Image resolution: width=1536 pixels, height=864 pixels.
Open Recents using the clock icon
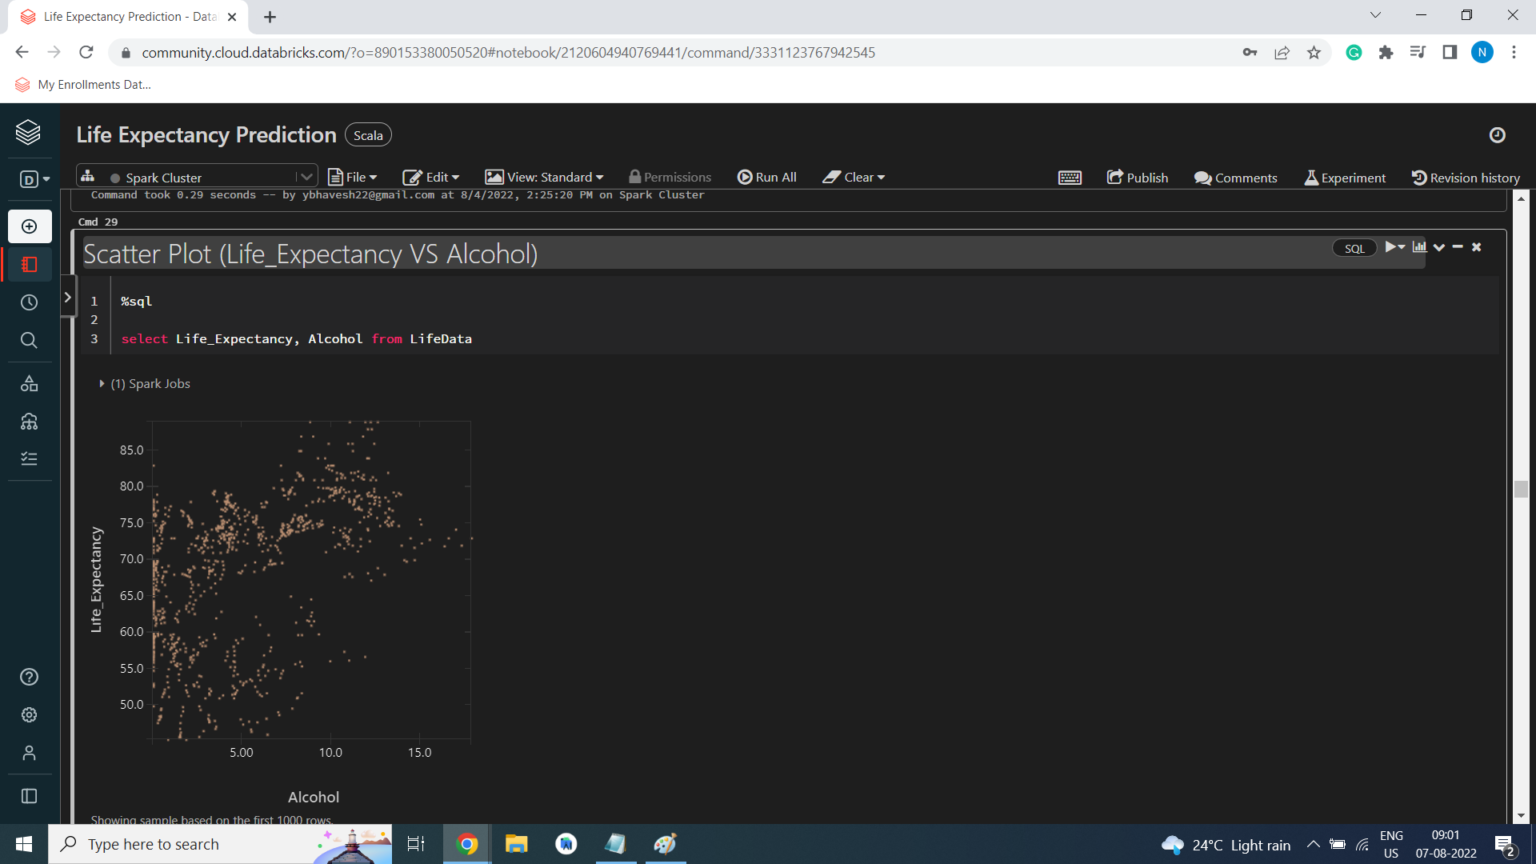pyautogui.click(x=29, y=301)
